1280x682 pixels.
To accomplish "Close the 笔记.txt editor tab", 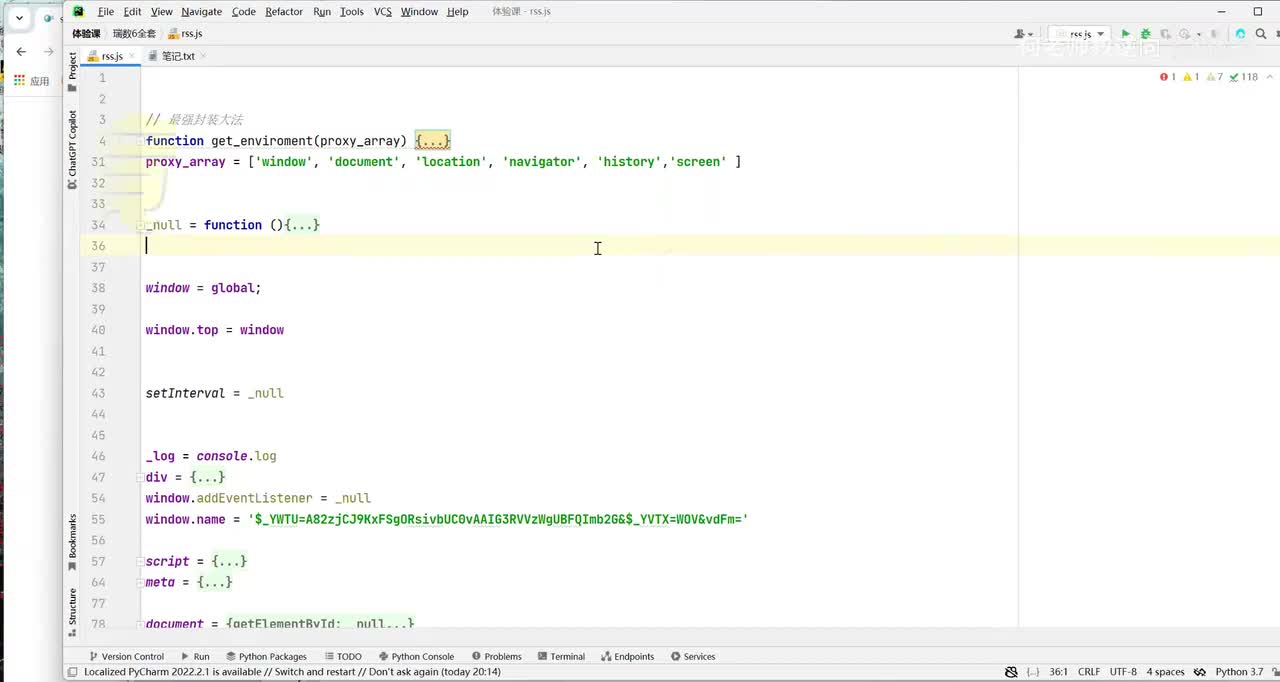I will click(x=203, y=56).
